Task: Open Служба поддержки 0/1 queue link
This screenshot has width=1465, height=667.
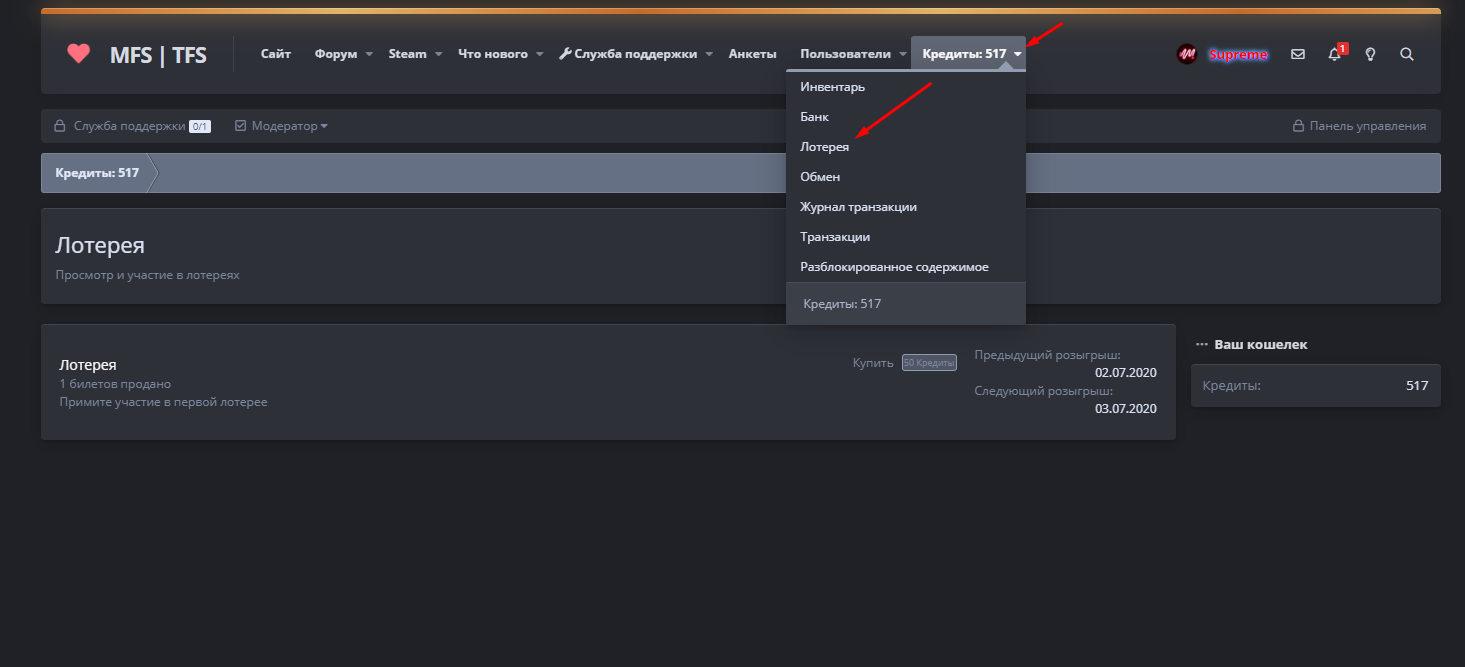Action: 131,126
